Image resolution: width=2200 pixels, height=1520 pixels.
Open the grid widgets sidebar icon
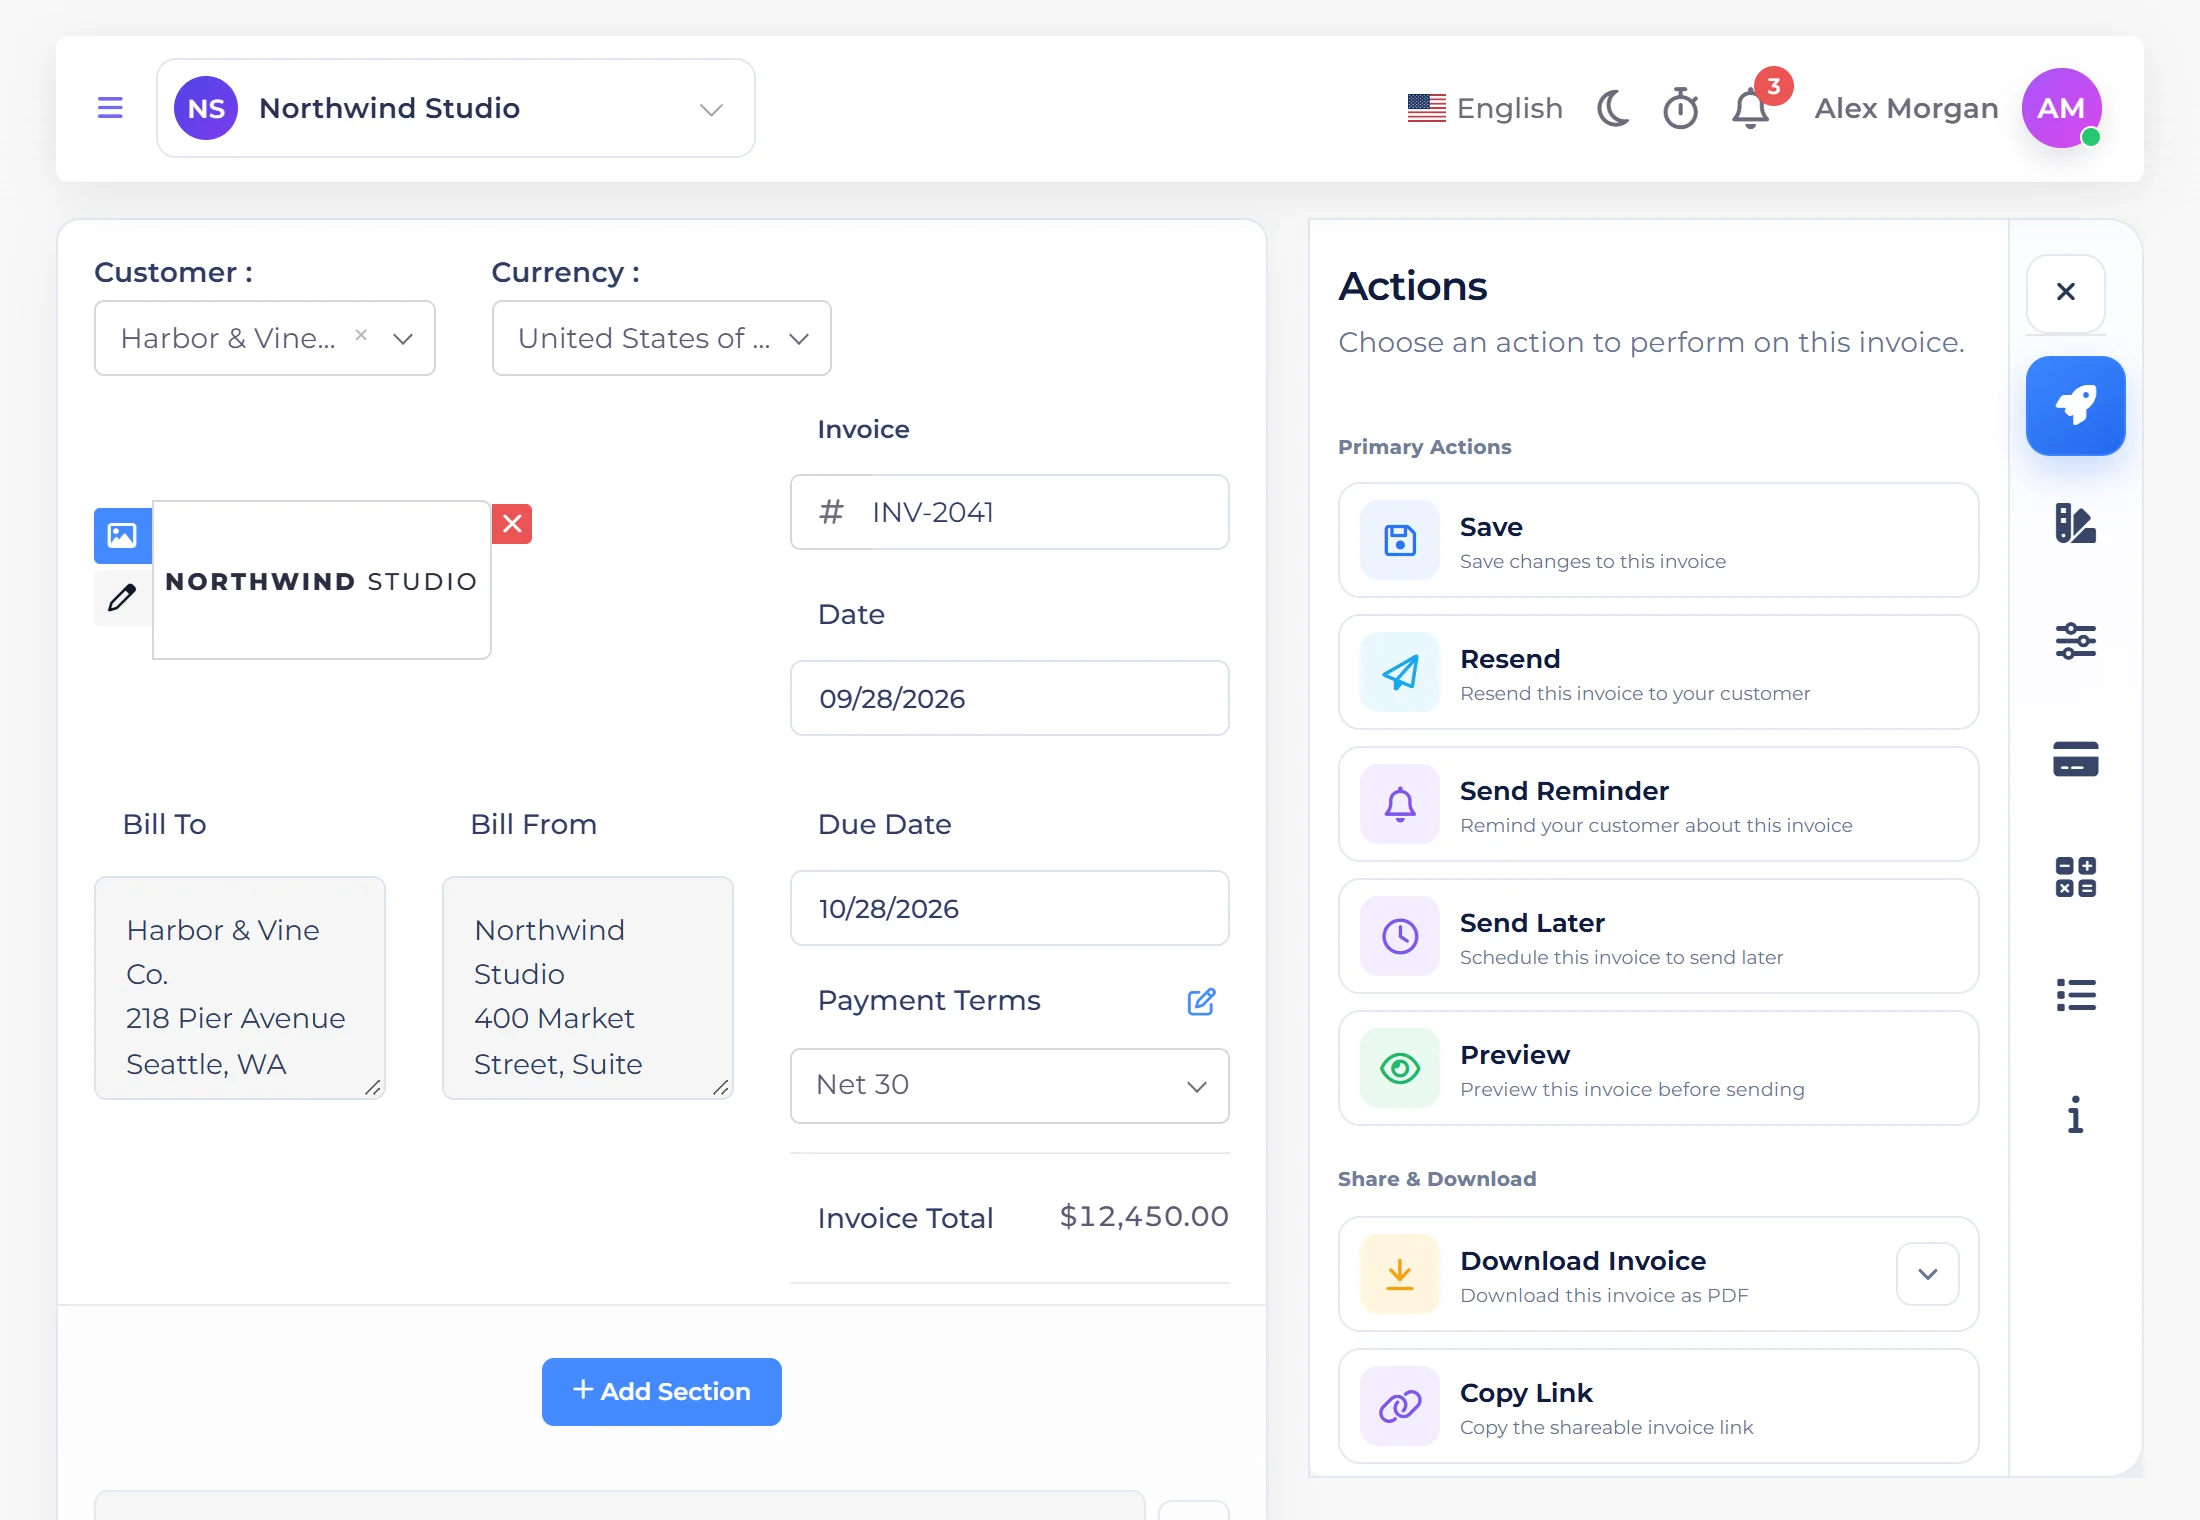tap(2076, 877)
